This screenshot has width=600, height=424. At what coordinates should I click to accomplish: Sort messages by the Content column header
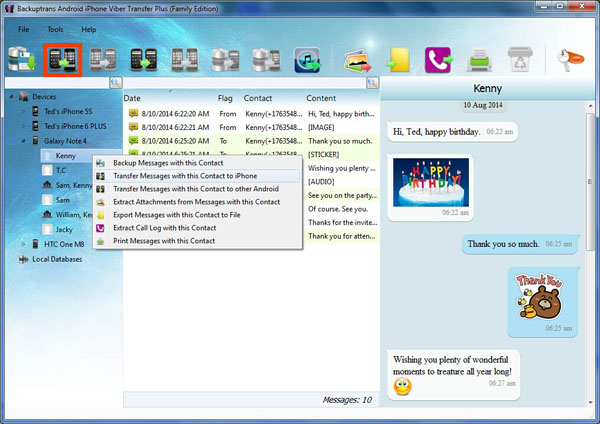(321, 98)
